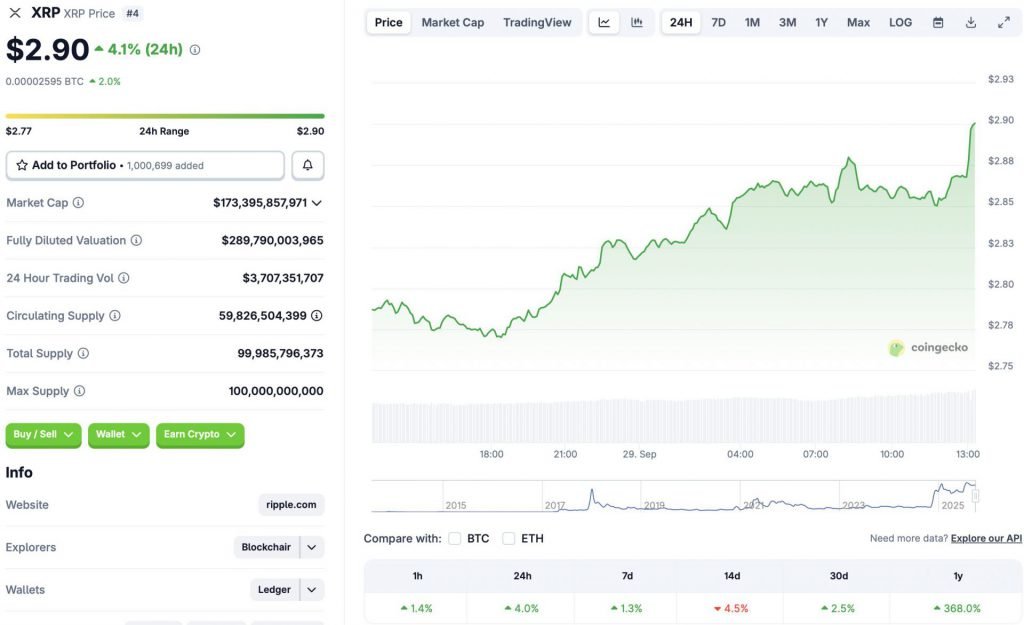
Task: Enable BTC comparison checkbox
Action: click(455, 538)
